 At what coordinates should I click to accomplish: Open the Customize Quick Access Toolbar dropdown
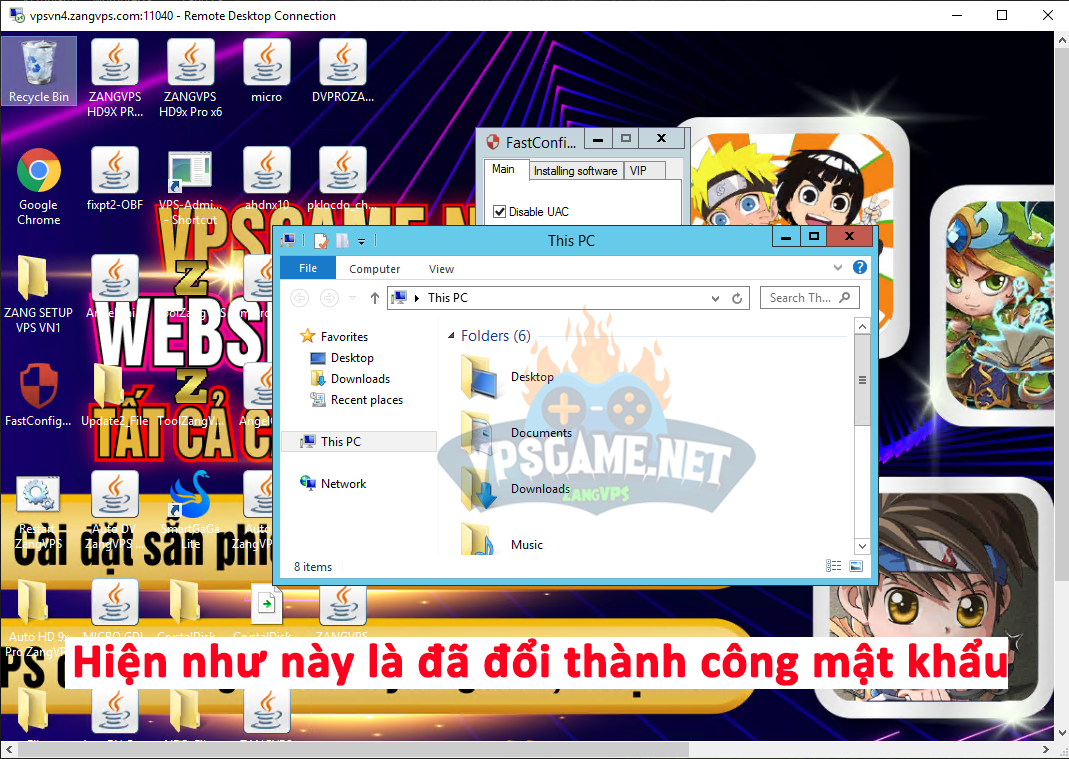362,241
